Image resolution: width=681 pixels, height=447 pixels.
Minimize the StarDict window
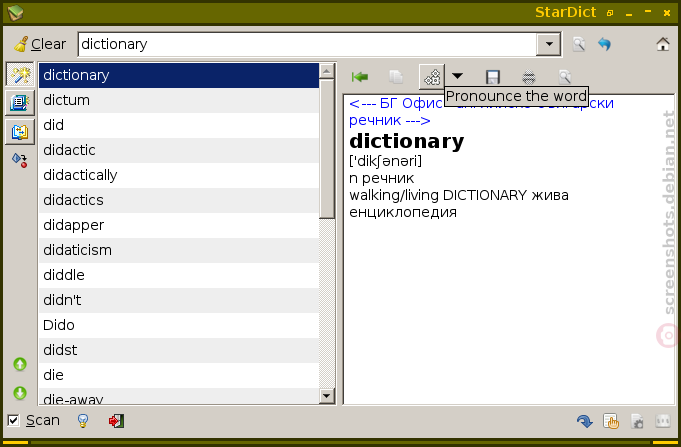tap(628, 13)
